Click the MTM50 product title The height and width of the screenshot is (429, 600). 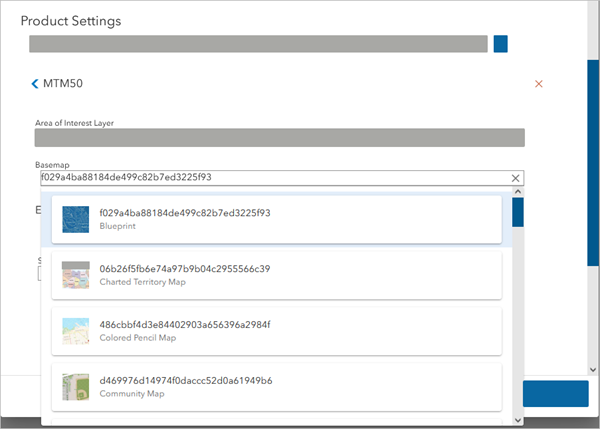[x=63, y=84]
